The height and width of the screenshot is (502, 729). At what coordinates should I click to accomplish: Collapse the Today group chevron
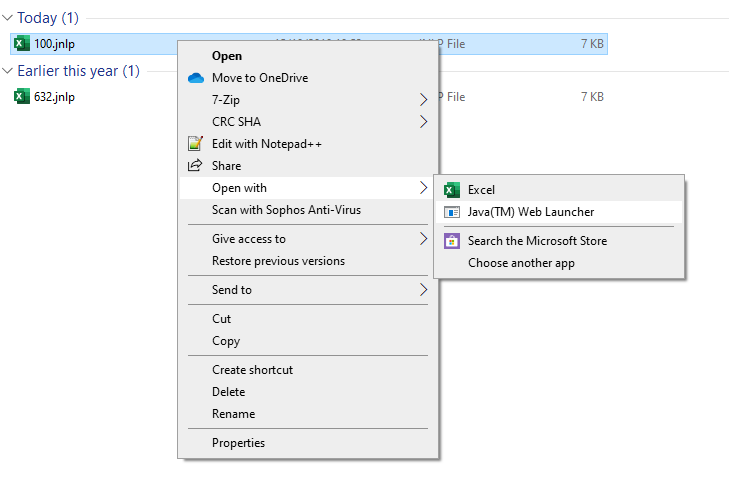pos(7,18)
